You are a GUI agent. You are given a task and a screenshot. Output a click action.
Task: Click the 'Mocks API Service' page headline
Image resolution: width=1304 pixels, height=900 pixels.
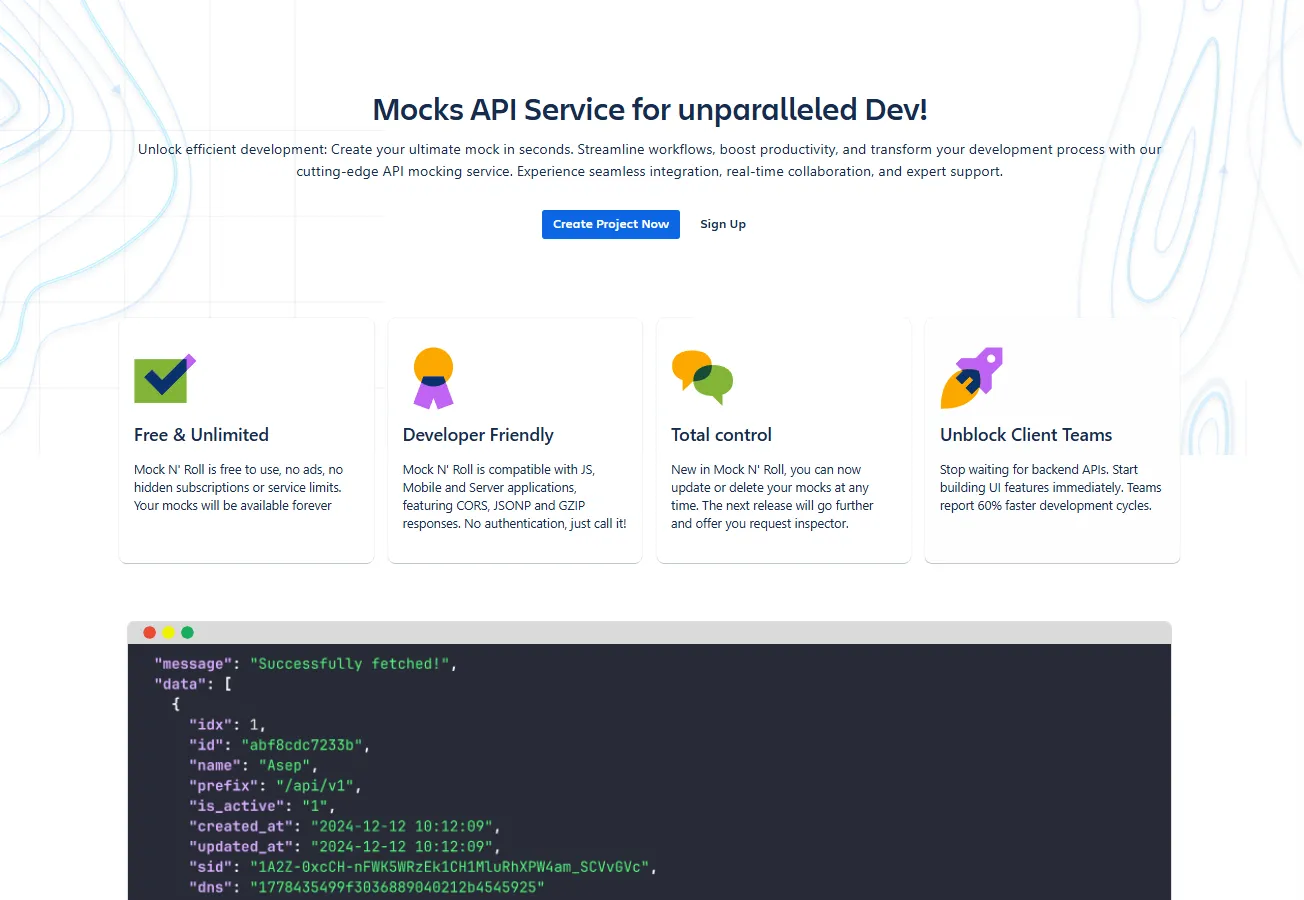tap(650, 110)
